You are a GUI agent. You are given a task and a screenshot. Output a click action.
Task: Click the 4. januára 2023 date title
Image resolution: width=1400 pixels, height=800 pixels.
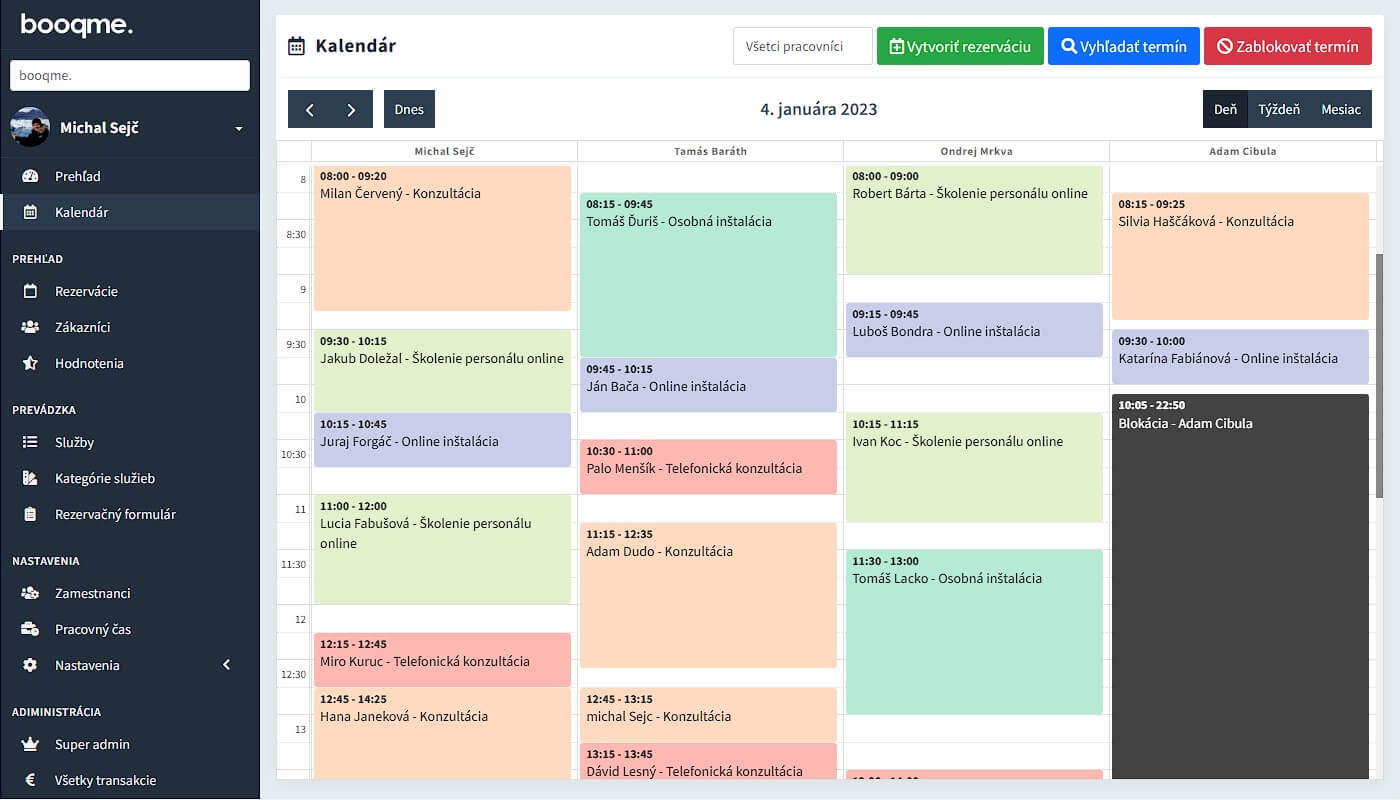pos(818,109)
